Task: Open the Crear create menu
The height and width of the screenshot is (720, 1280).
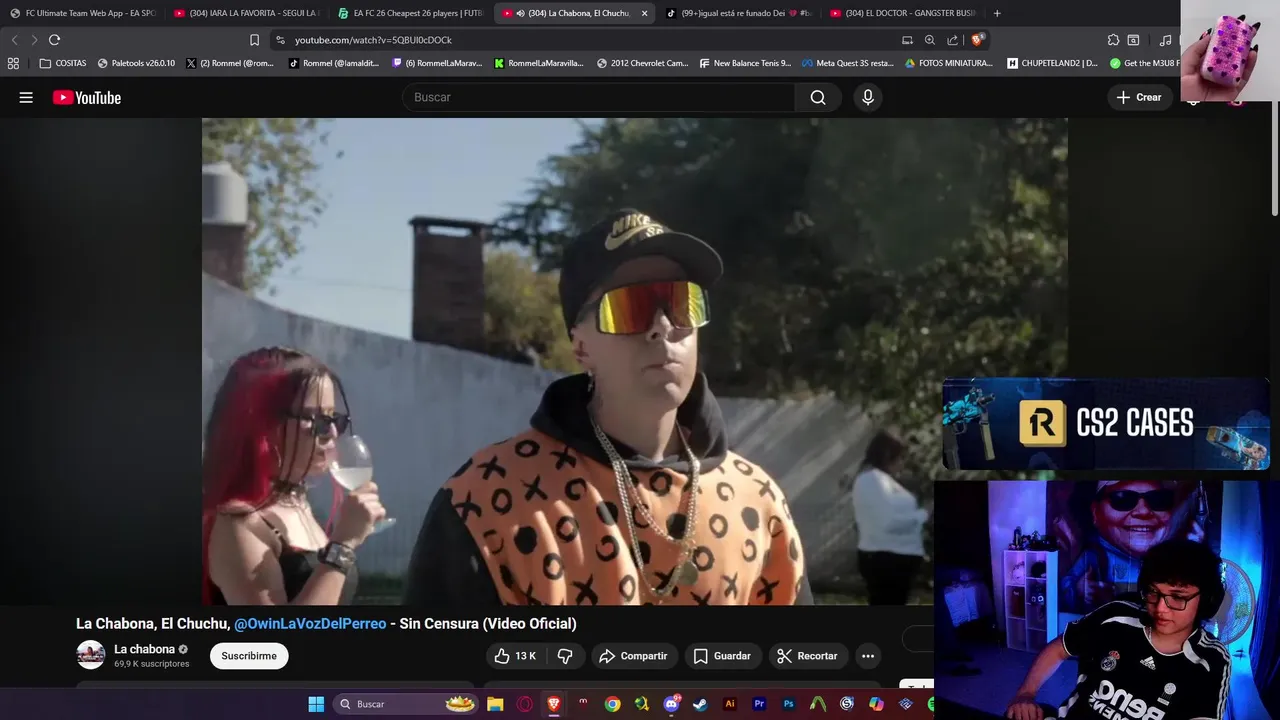Action: coord(1139,97)
